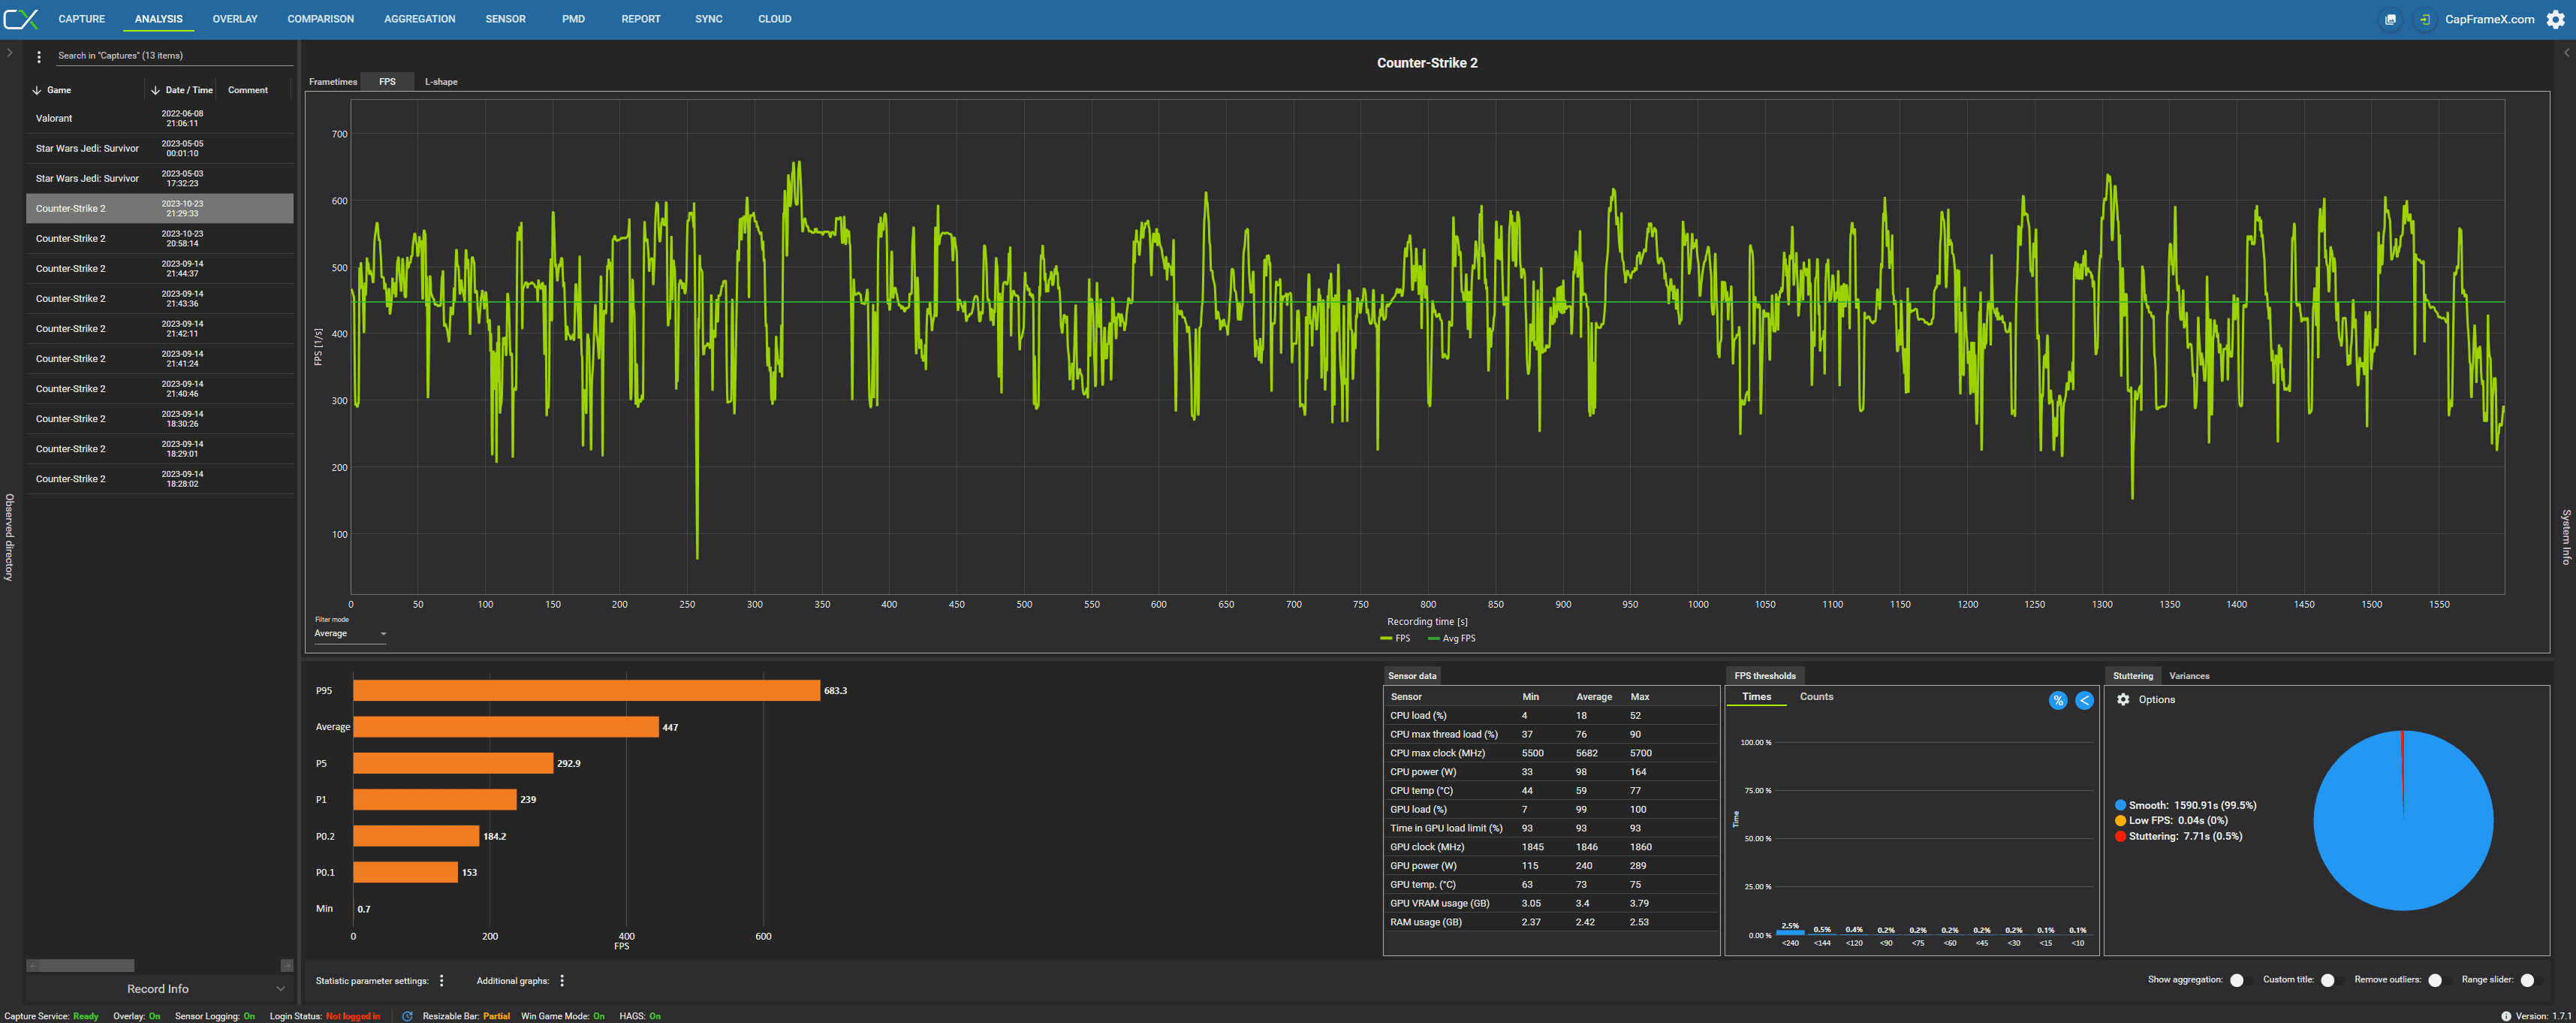Sort captures by Date / Time arrow

pyautogui.click(x=155, y=90)
